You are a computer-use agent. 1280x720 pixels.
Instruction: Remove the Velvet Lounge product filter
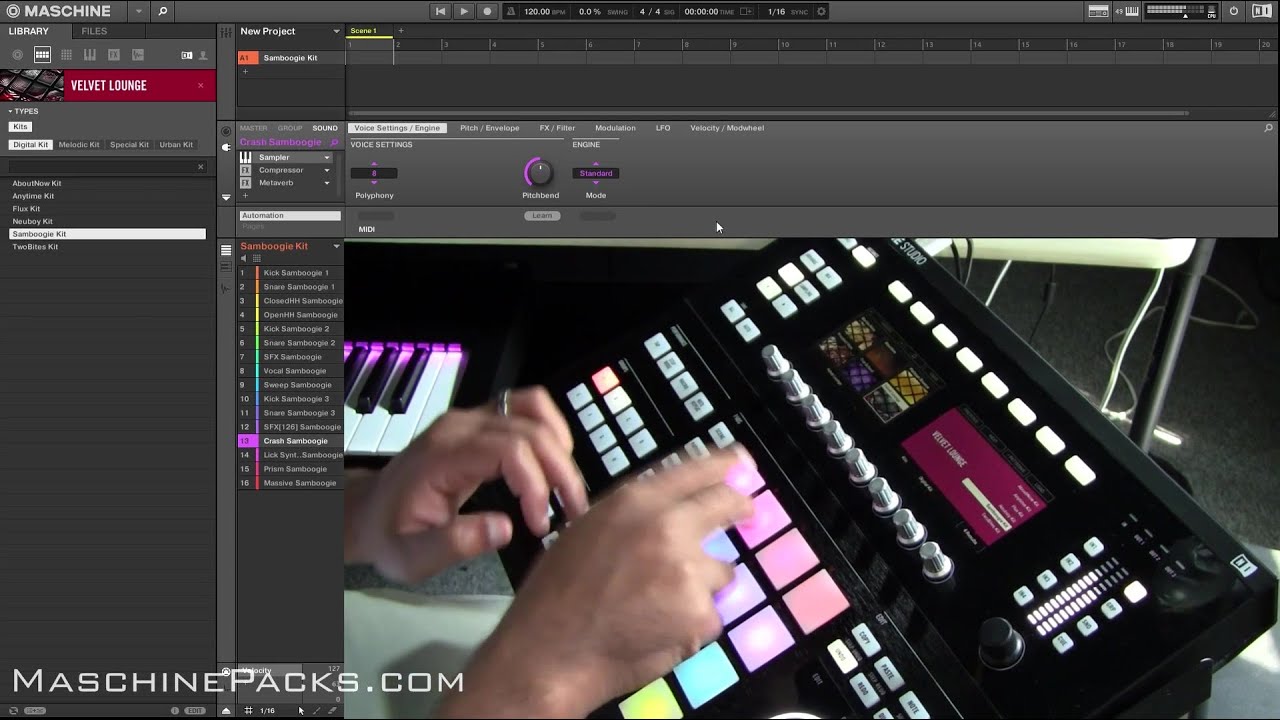(200, 85)
